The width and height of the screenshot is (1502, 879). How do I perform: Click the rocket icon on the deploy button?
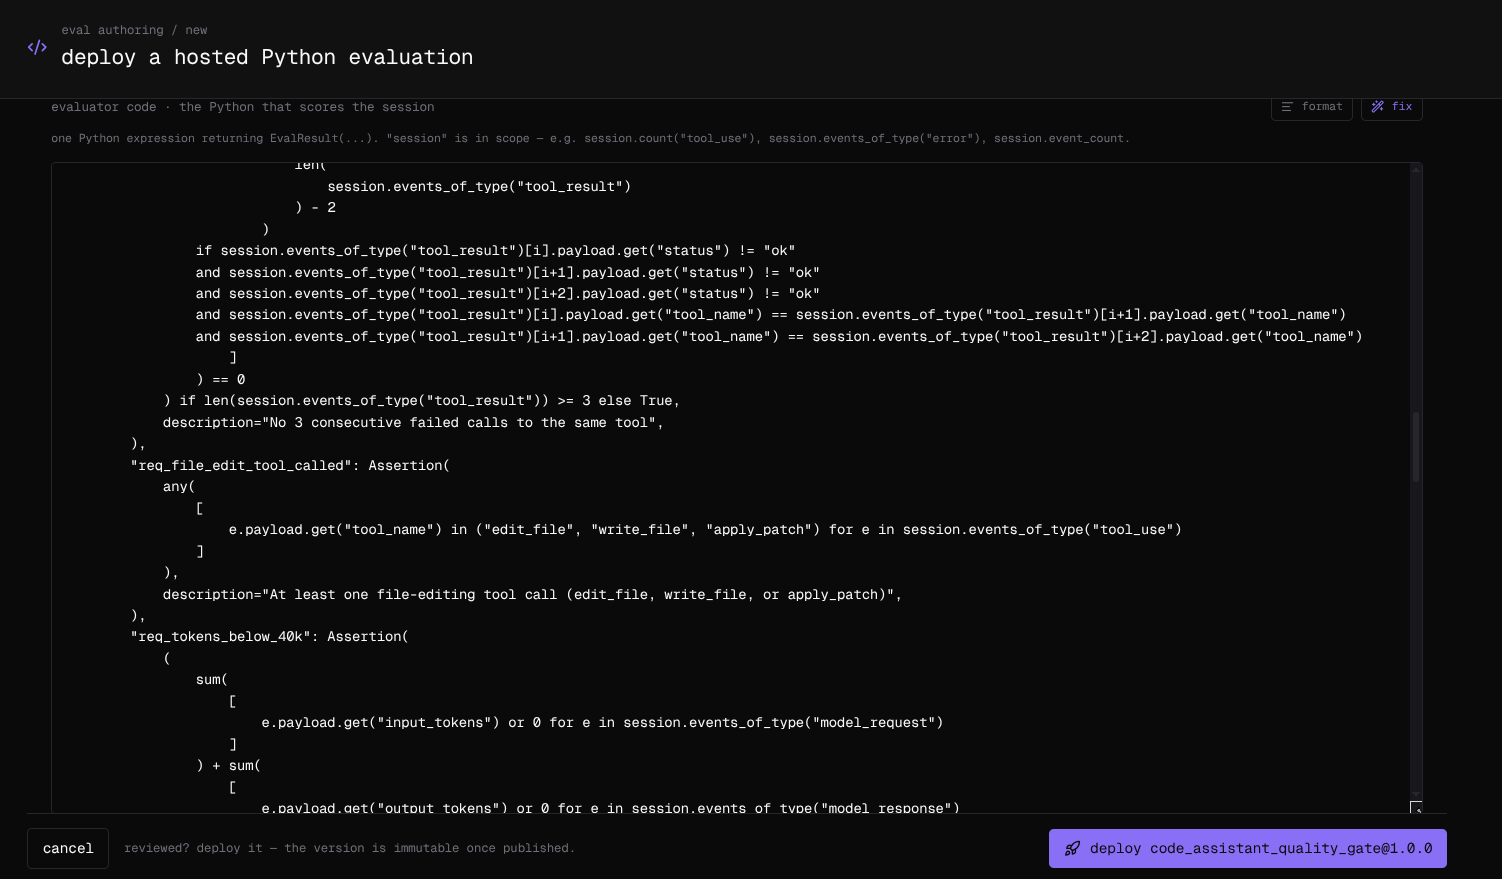[x=1072, y=848]
